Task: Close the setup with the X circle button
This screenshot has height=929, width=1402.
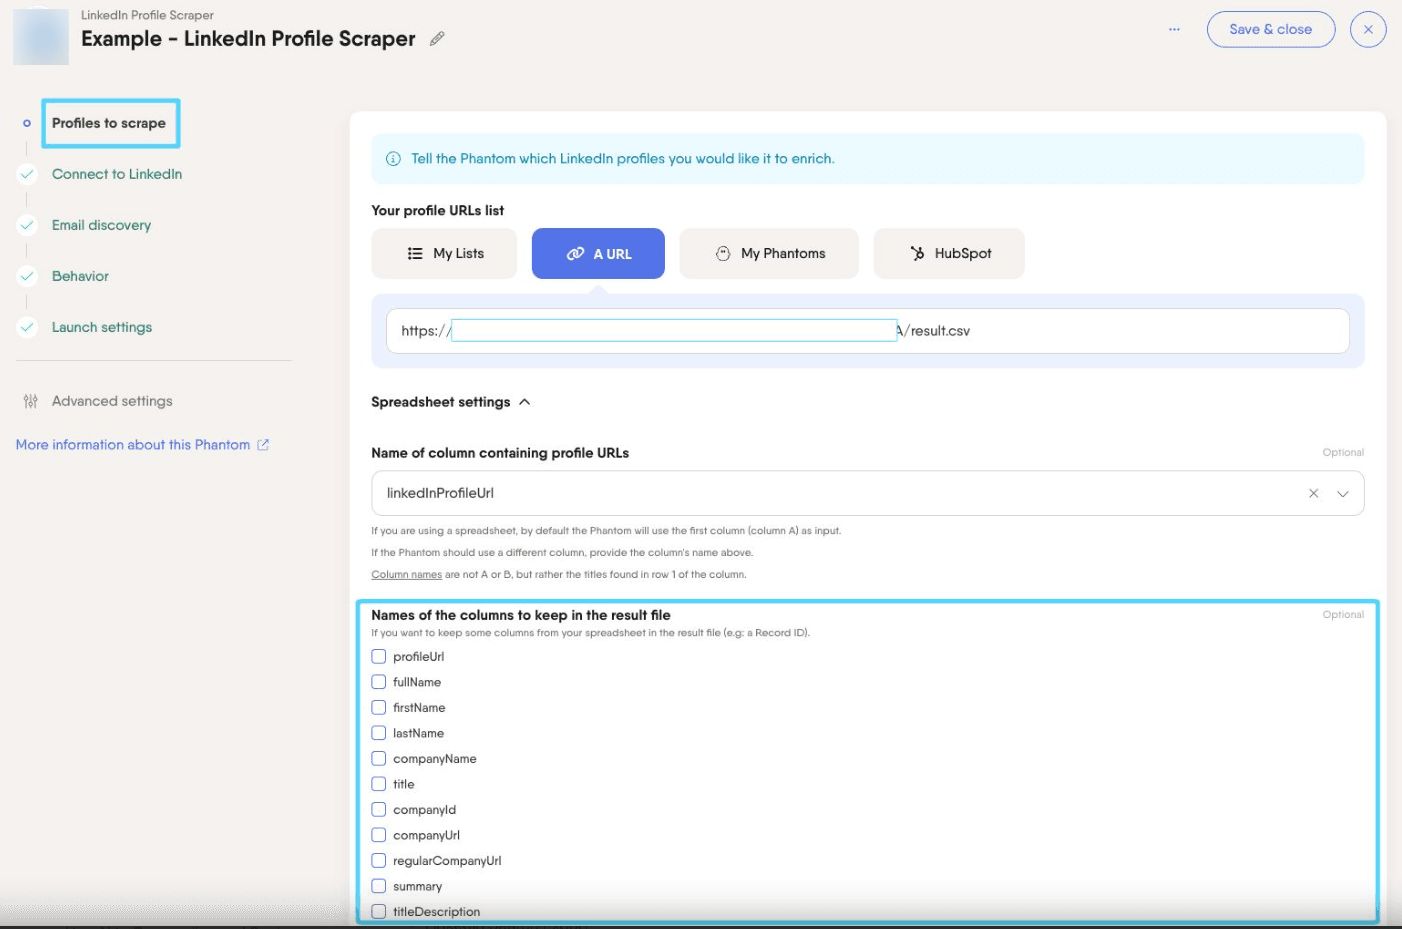Action: point(1368,29)
